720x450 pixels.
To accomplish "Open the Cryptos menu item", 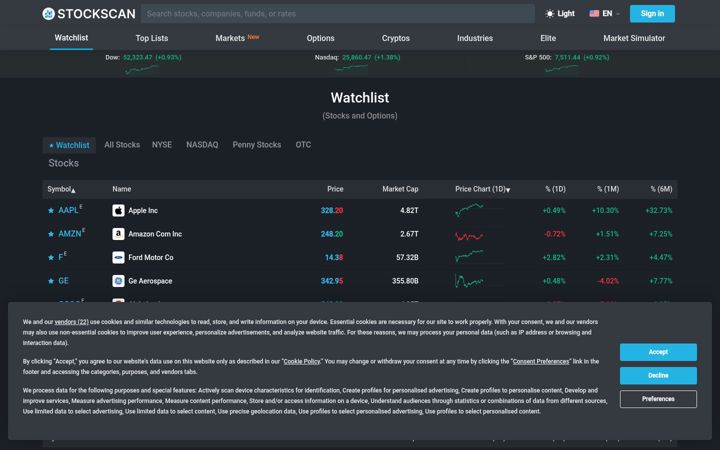I will [395, 39].
